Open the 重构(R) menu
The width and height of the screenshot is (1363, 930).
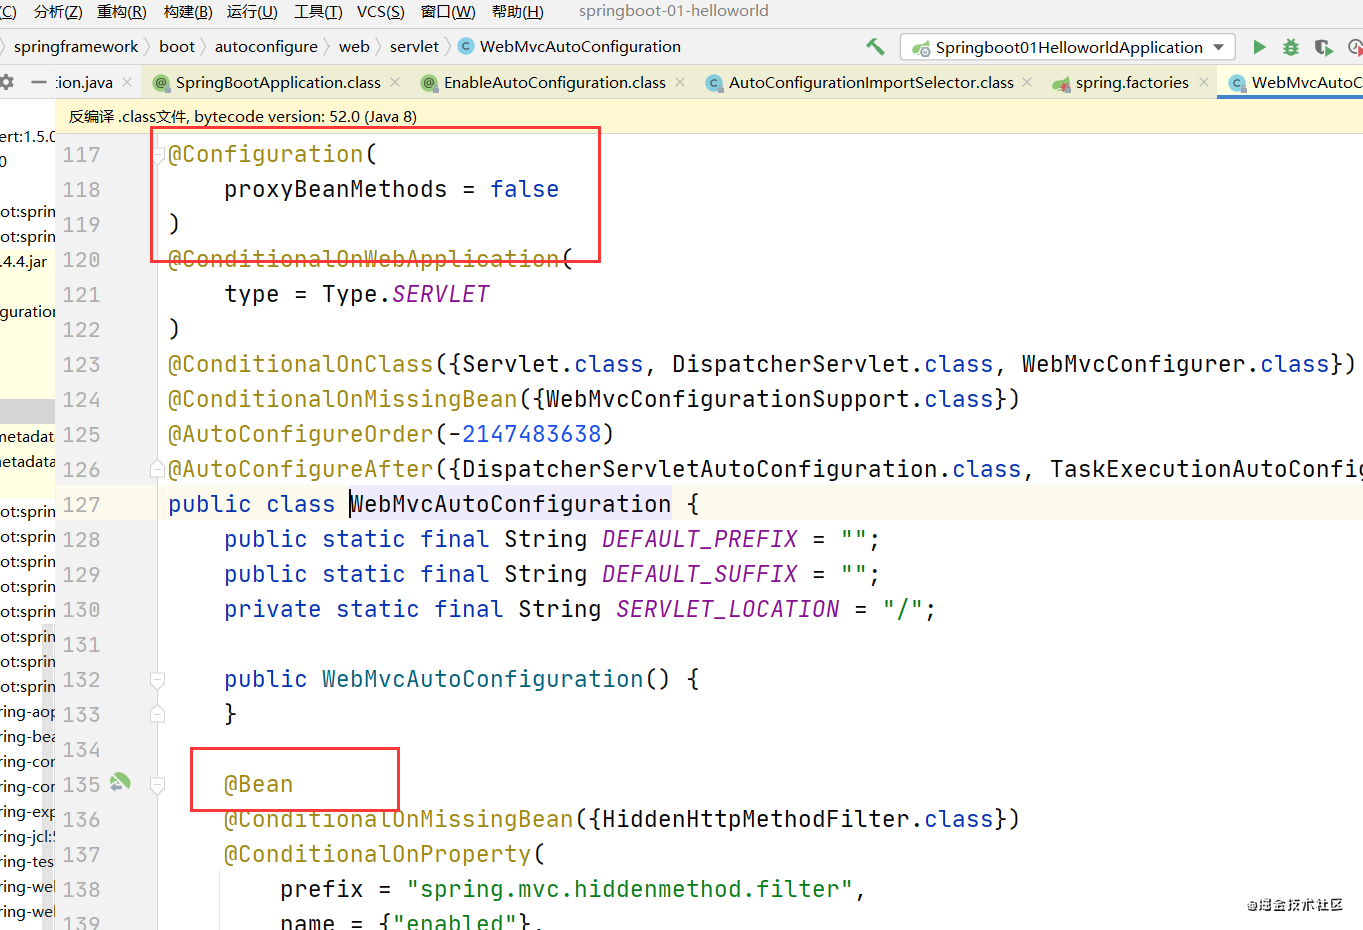pyautogui.click(x=122, y=11)
